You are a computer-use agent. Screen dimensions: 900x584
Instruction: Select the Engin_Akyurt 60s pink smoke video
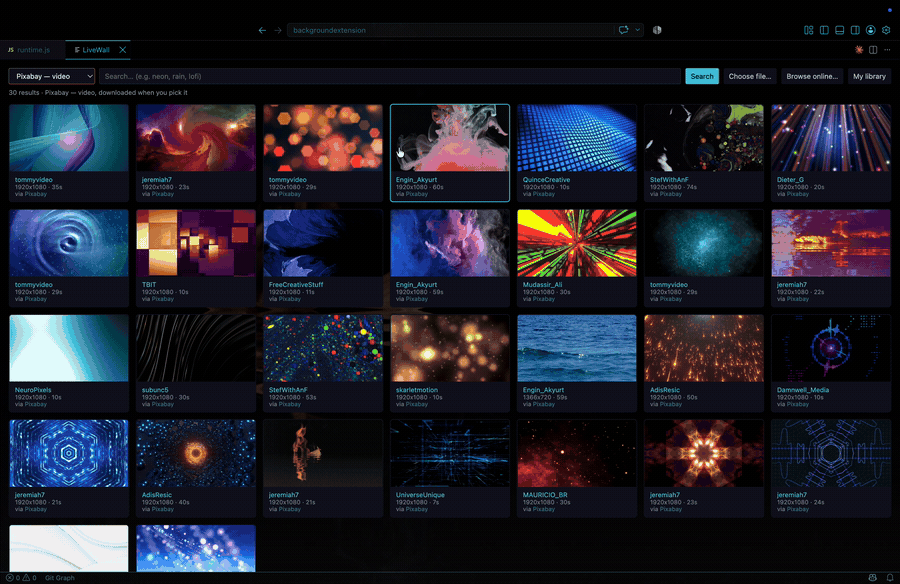(x=450, y=153)
